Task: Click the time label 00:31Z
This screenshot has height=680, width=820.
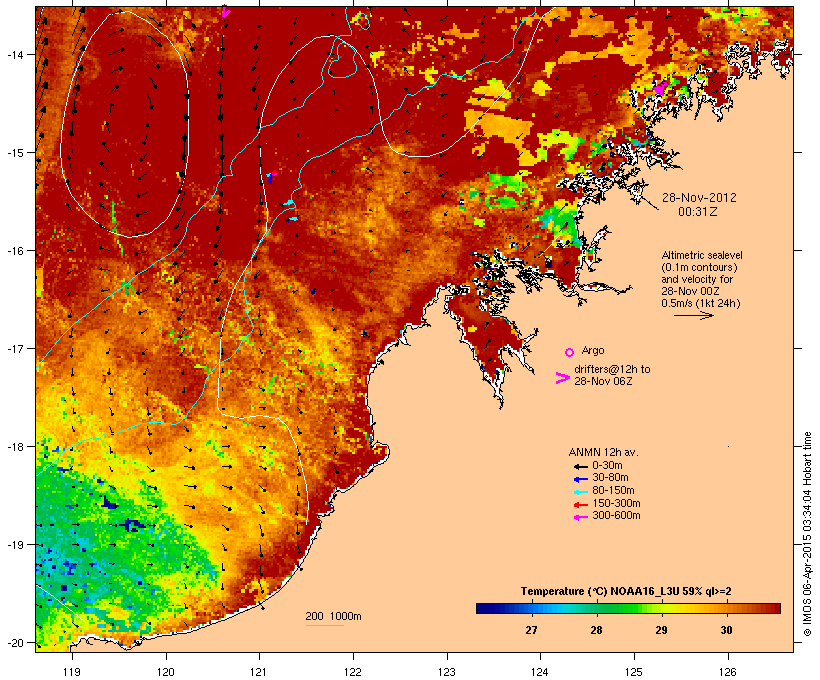Action: pyautogui.click(x=698, y=211)
